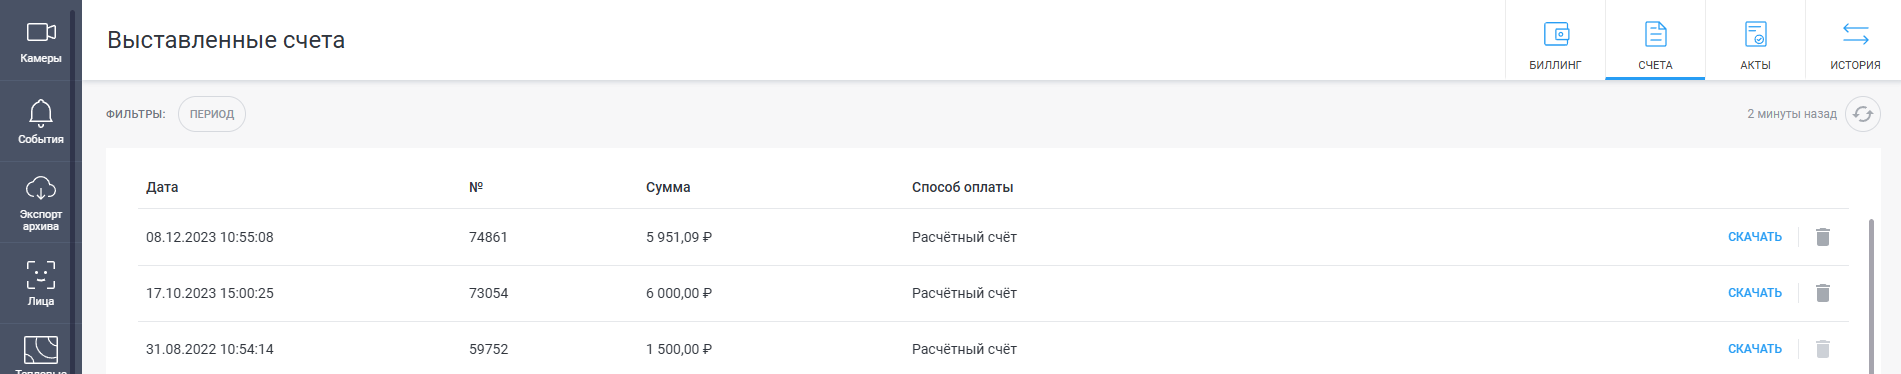The image size is (1901, 374).
Task: Click the Сумма column header
Action: [668, 187]
